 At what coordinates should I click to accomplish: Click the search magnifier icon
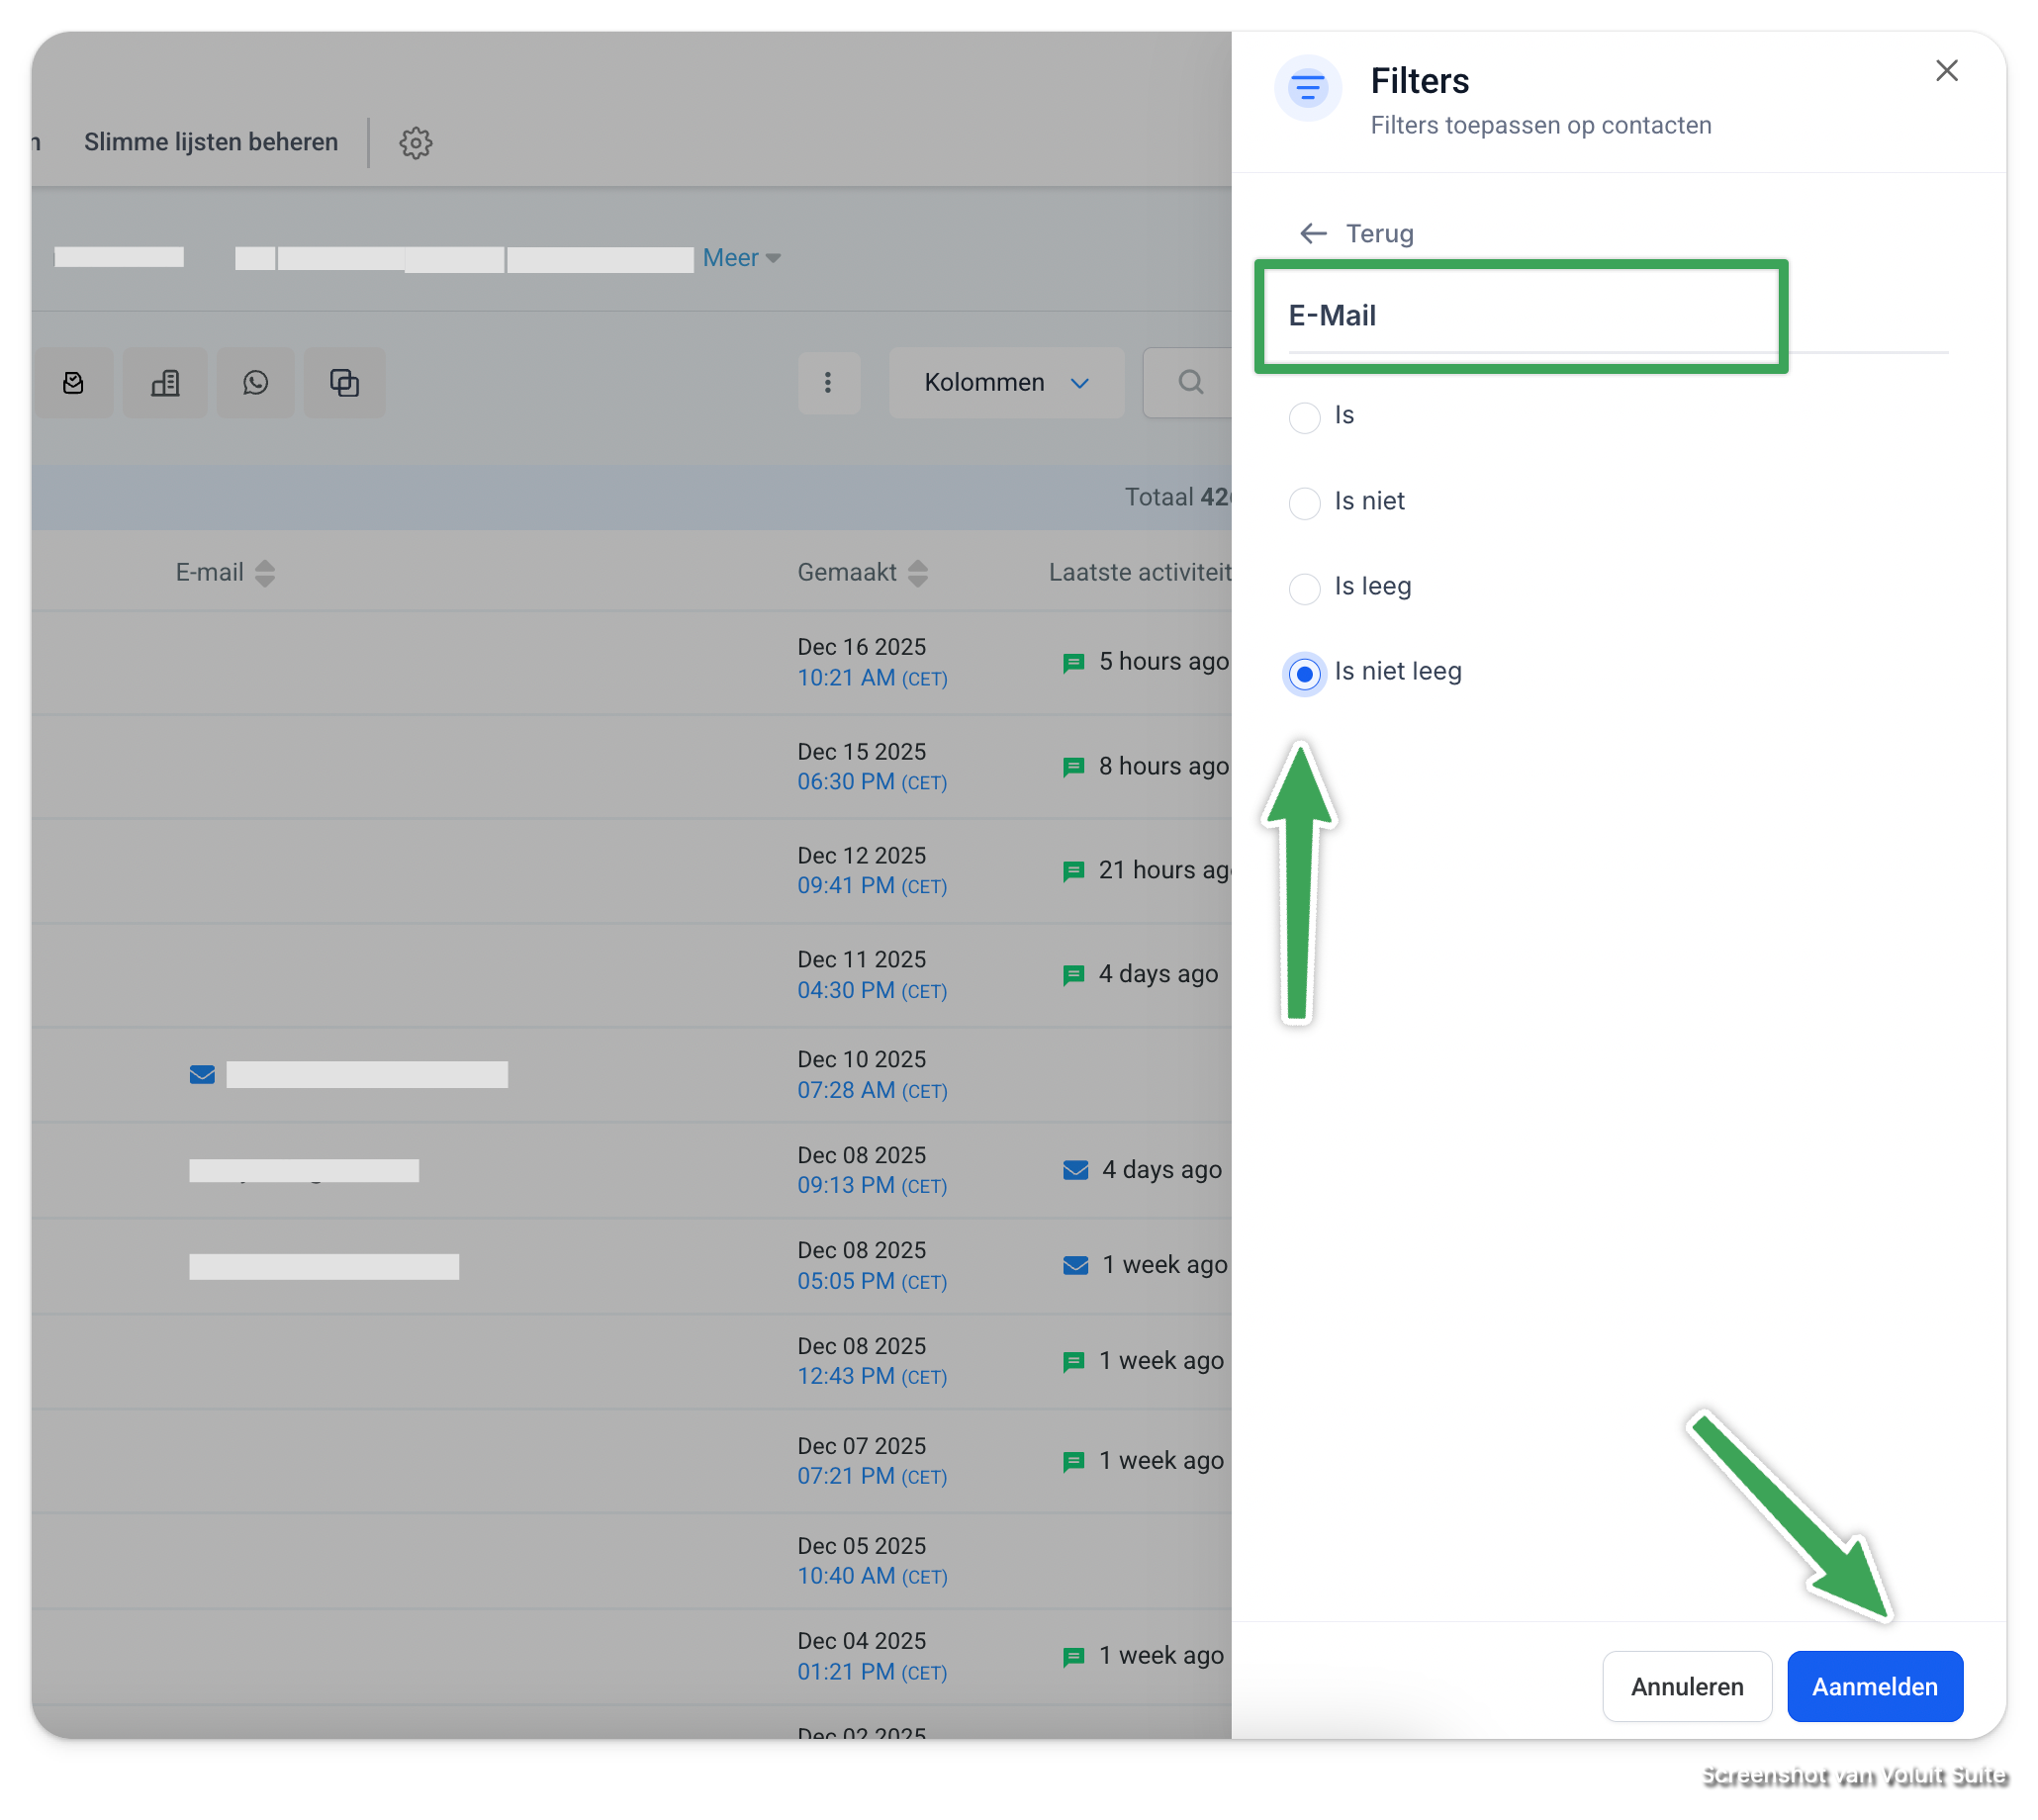click(x=1189, y=382)
